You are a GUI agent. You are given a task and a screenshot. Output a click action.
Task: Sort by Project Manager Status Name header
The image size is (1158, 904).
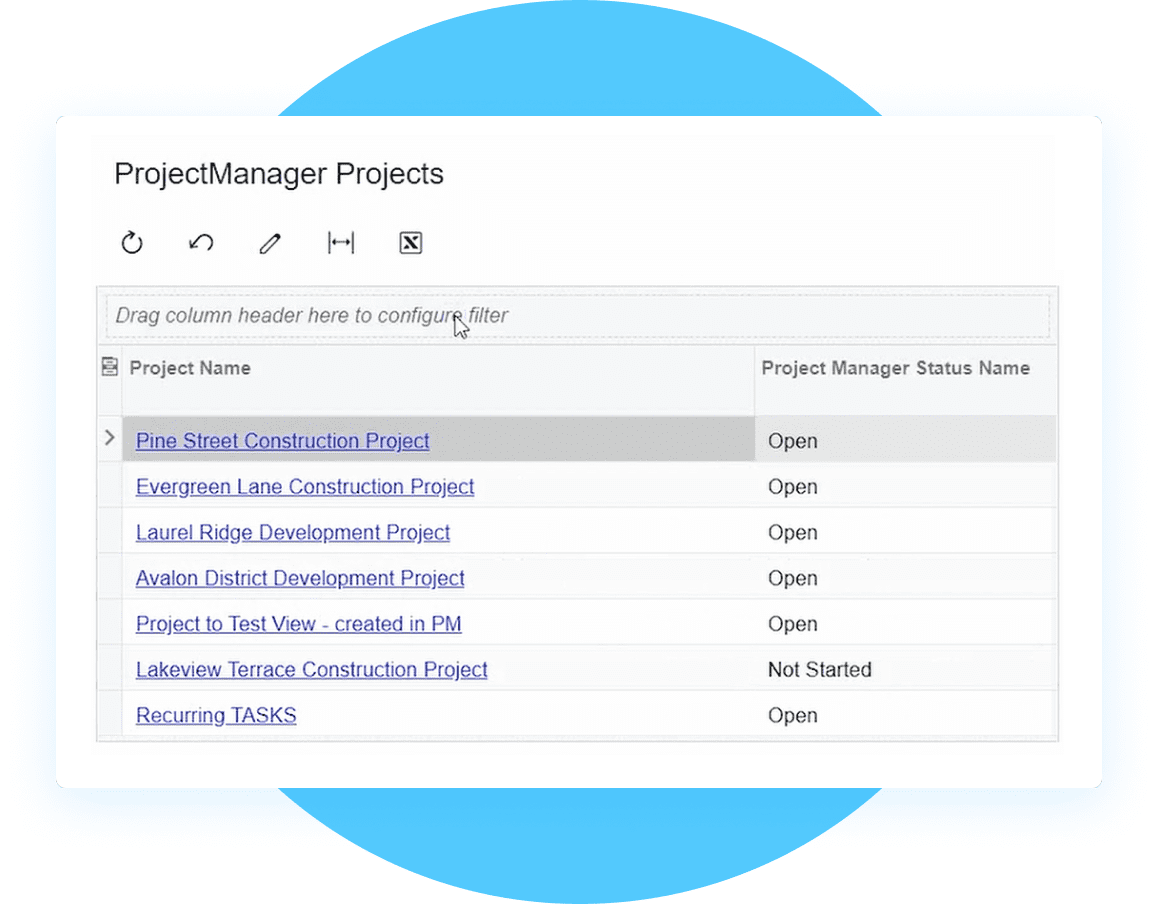click(x=895, y=368)
